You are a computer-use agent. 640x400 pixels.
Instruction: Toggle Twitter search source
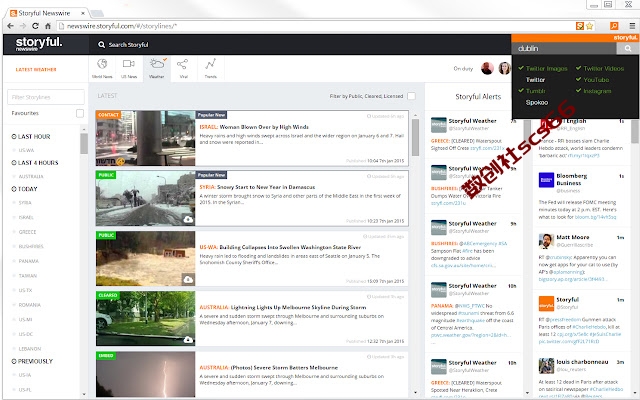[x=535, y=80]
